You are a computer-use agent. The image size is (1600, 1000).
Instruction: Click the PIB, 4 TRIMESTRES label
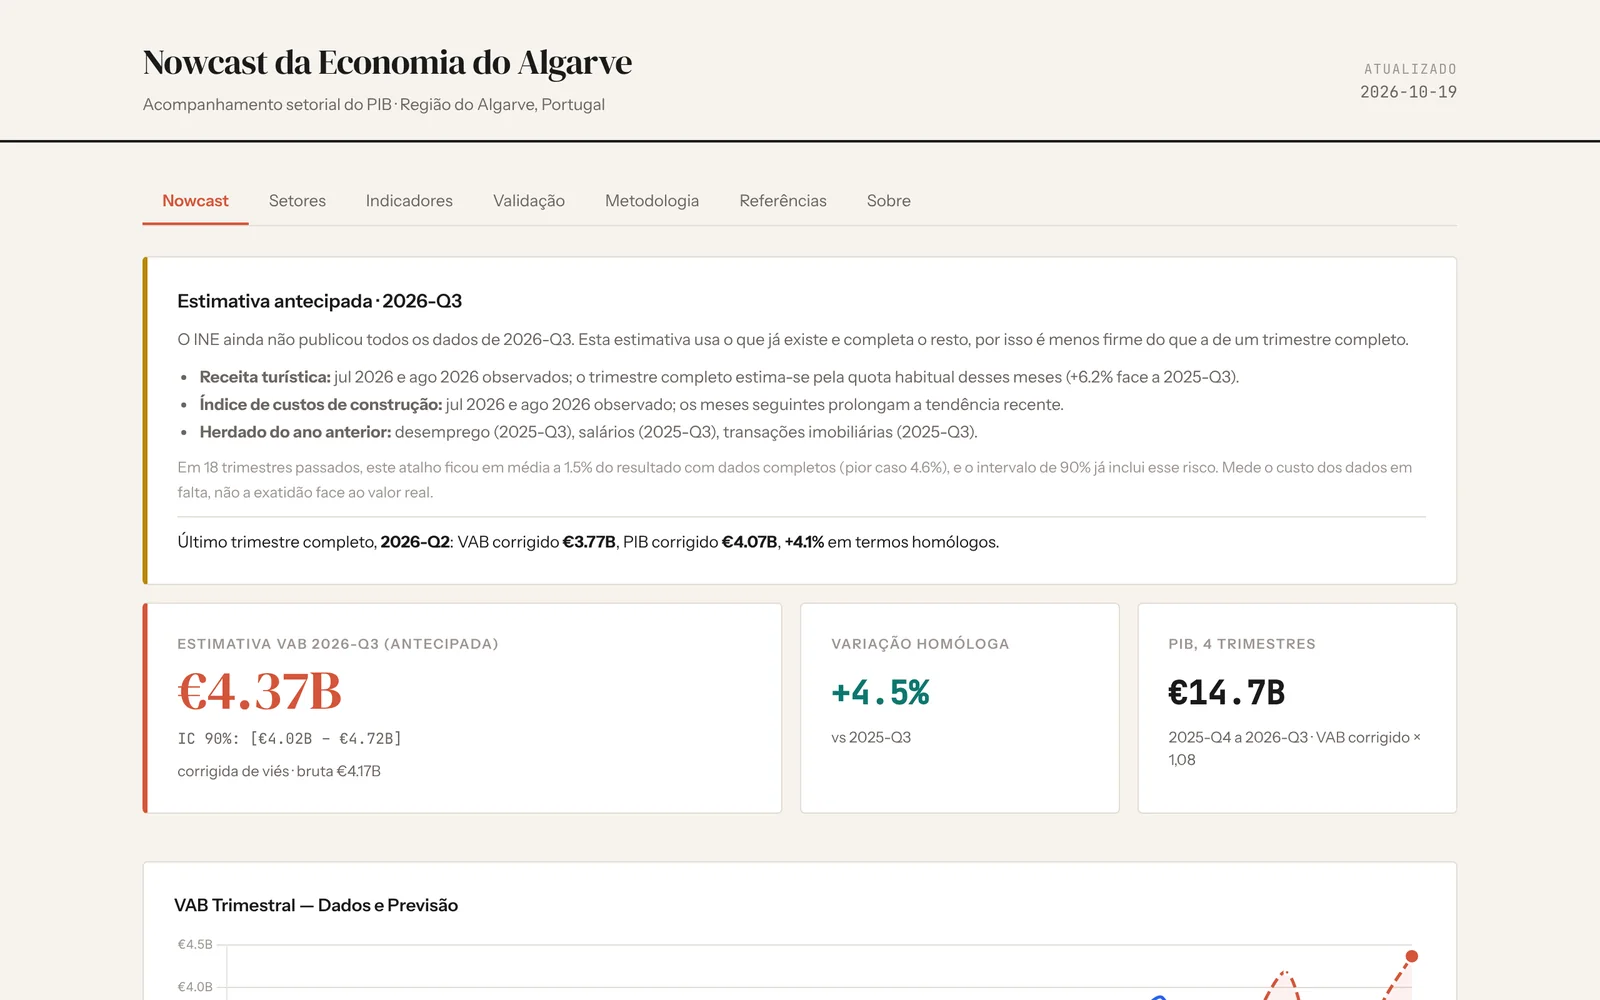click(x=1242, y=644)
